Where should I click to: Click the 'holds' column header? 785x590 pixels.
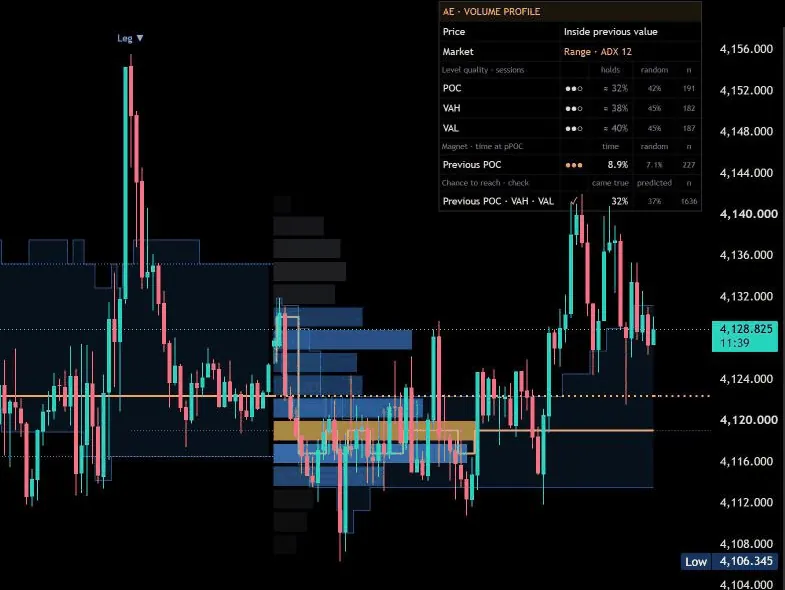(610, 70)
